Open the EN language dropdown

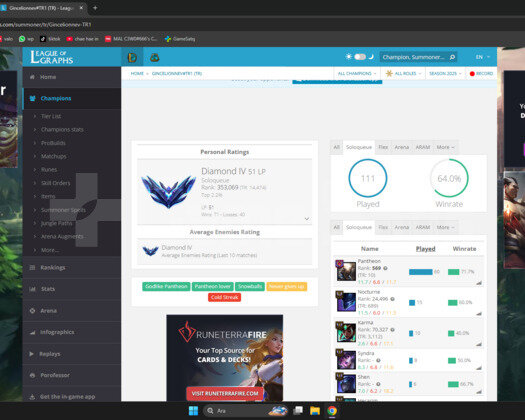coord(482,57)
